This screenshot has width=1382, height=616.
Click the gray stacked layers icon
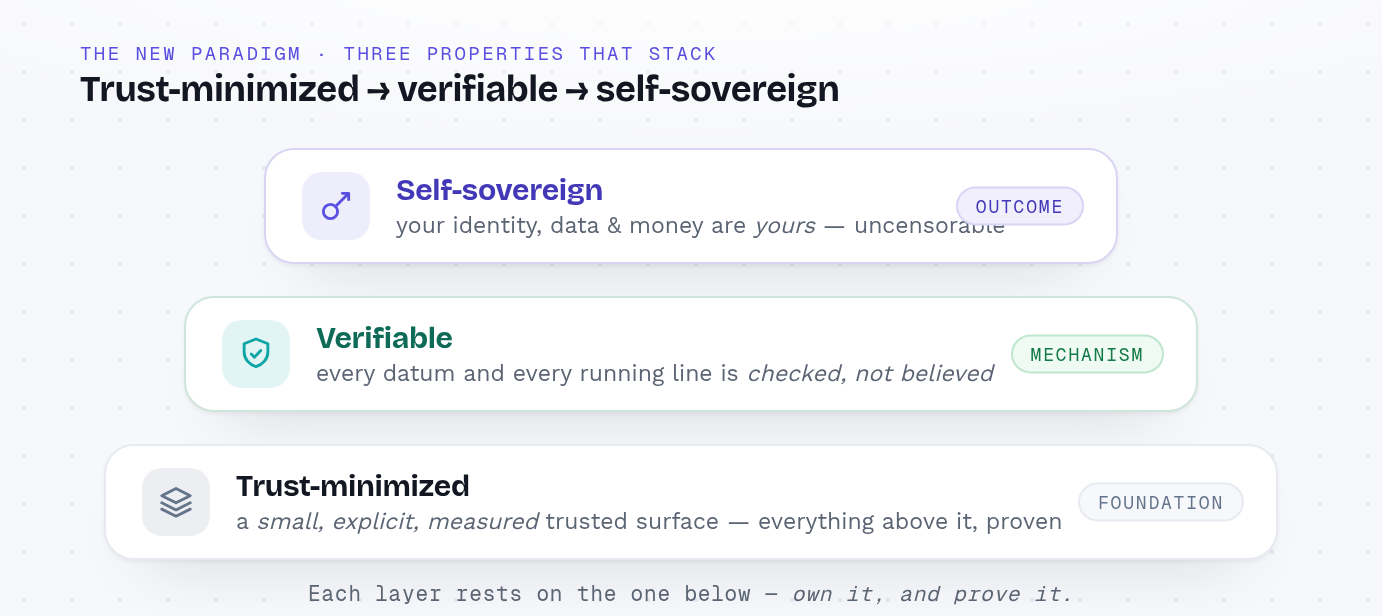tap(176, 502)
